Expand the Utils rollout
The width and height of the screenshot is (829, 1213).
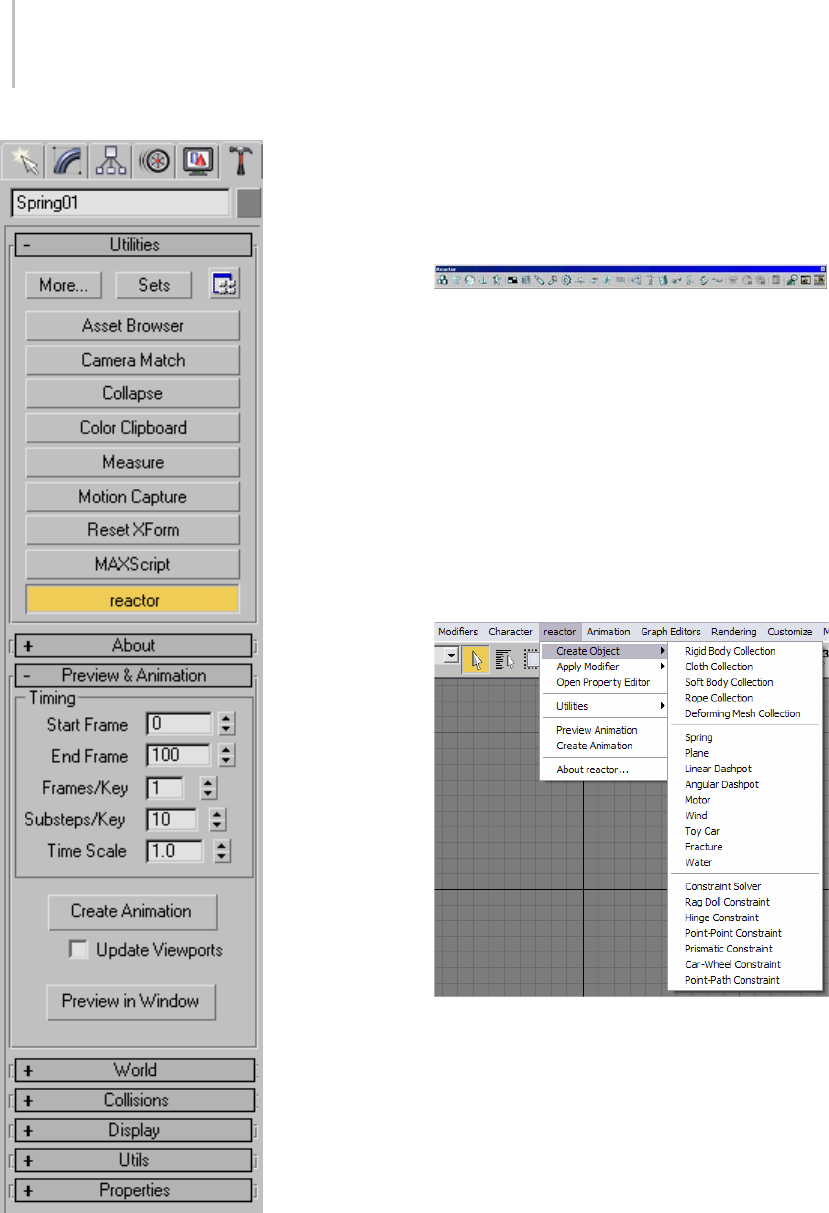click(134, 1160)
